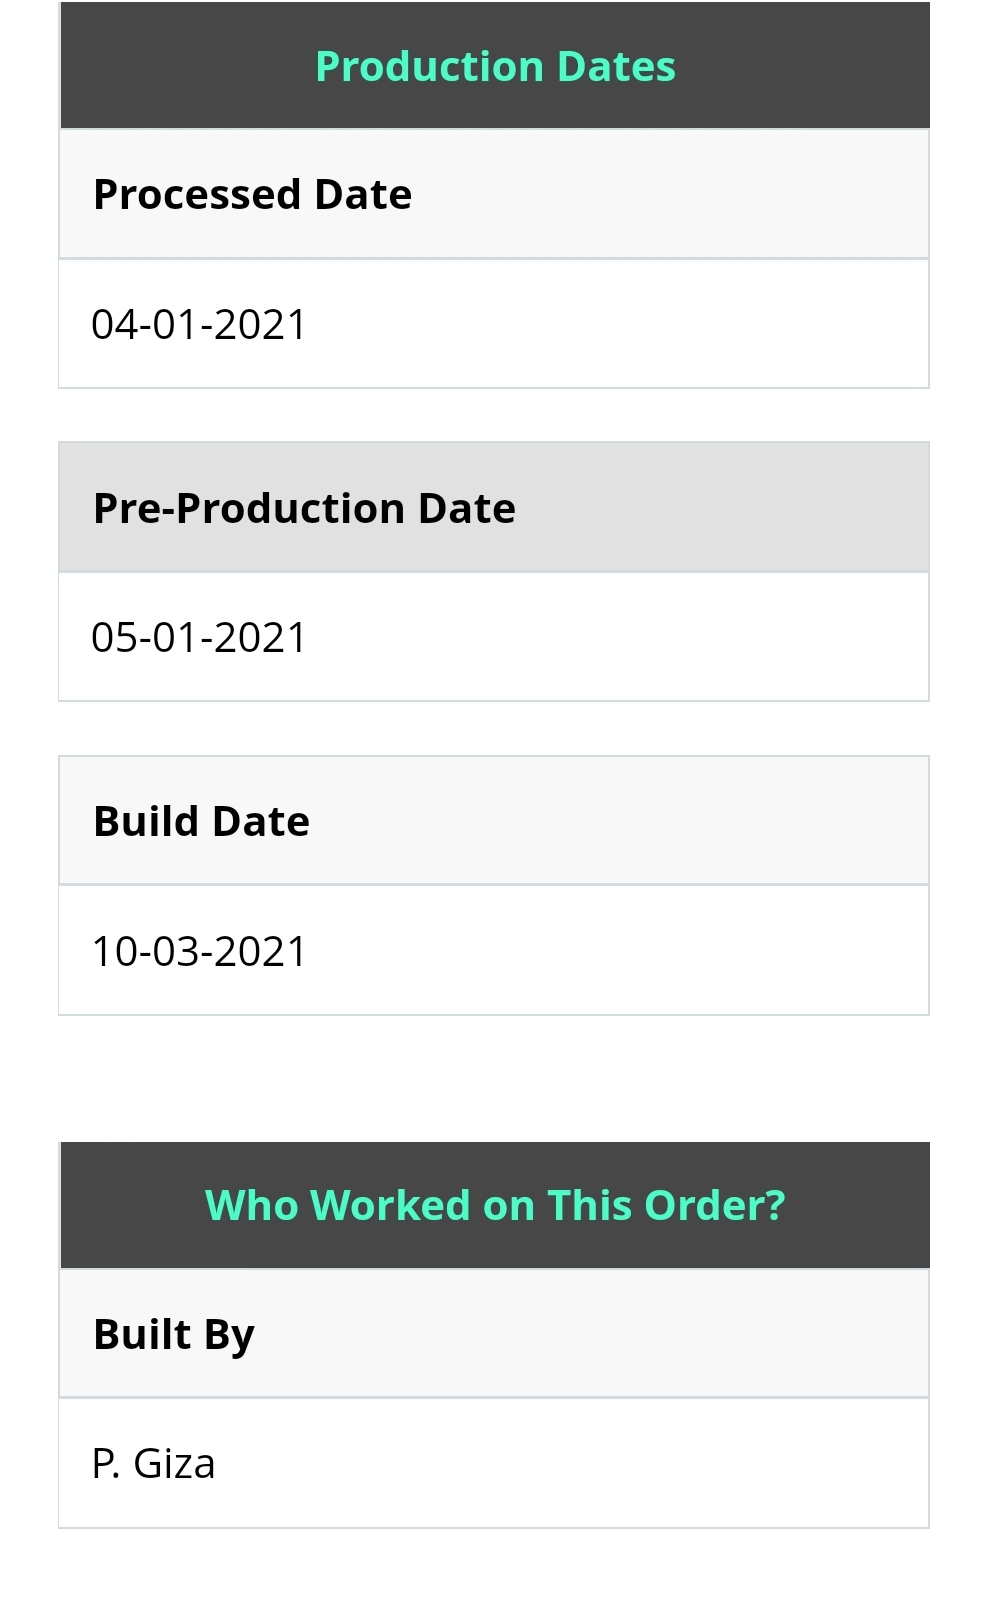Select the Processed Date label
Image resolution: width=989 pixels, height=1605 pixels.
pyautogui.click(x=252, y=194)
